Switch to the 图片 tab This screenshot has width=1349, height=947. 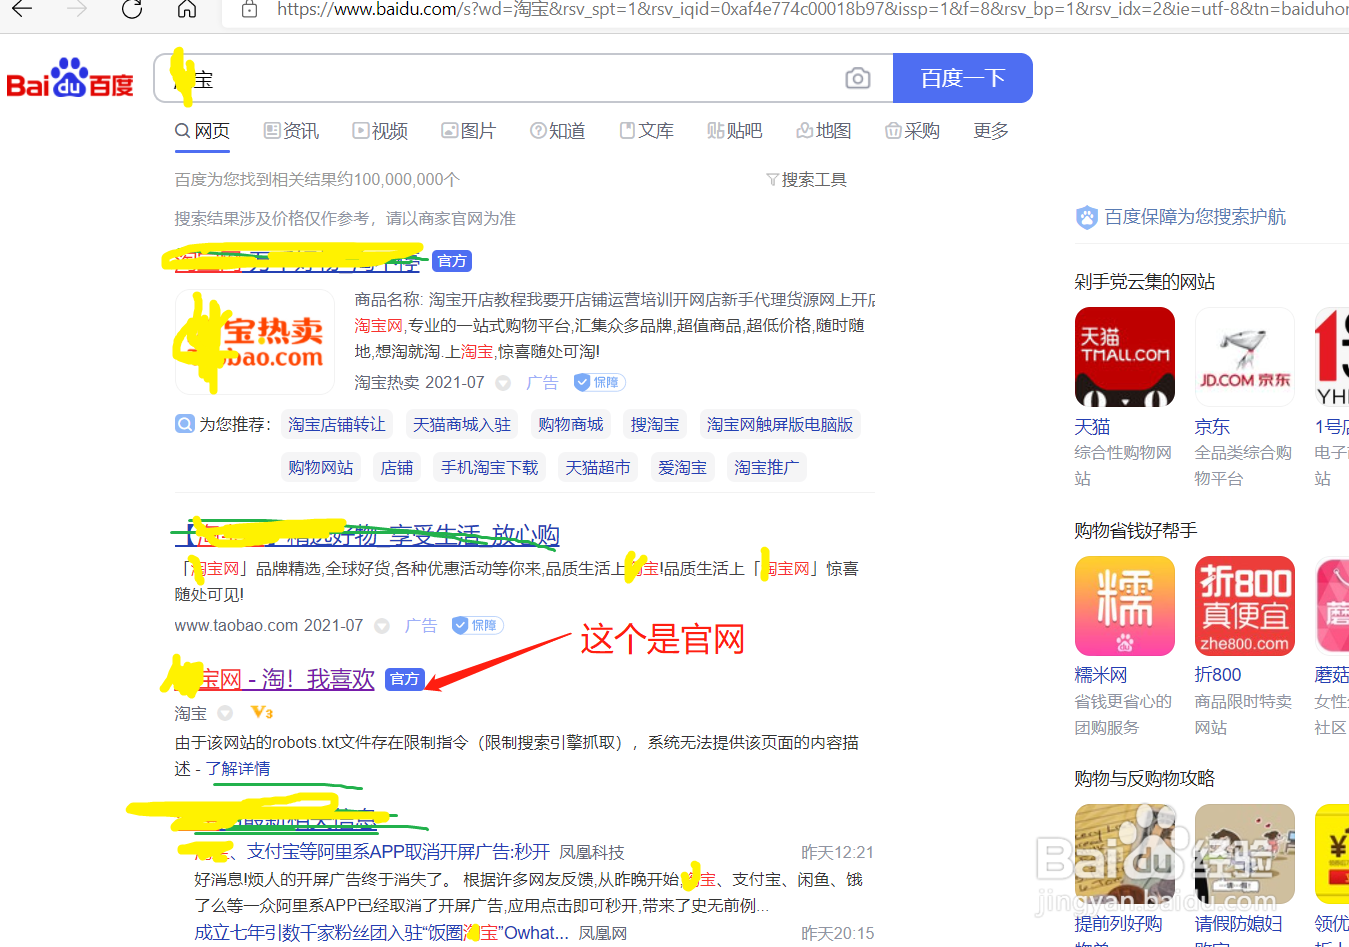[468, 131]
